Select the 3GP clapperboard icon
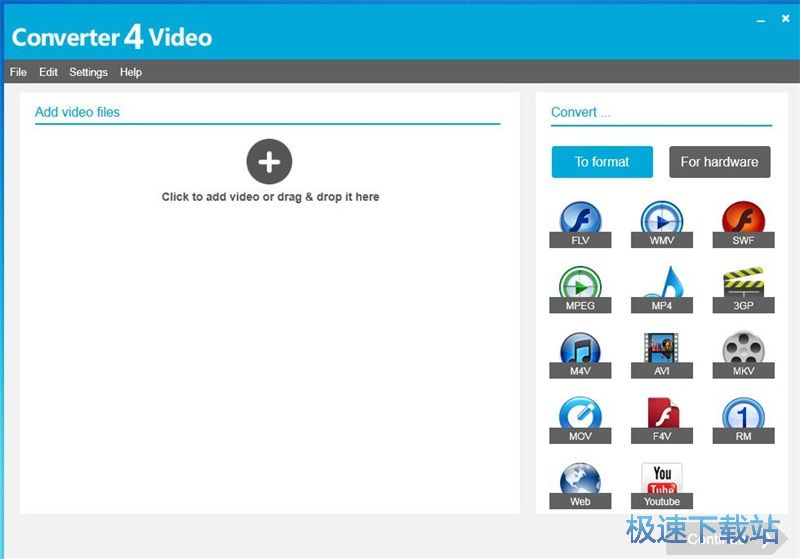Screen dimensions: 800x559 (743, 289)
